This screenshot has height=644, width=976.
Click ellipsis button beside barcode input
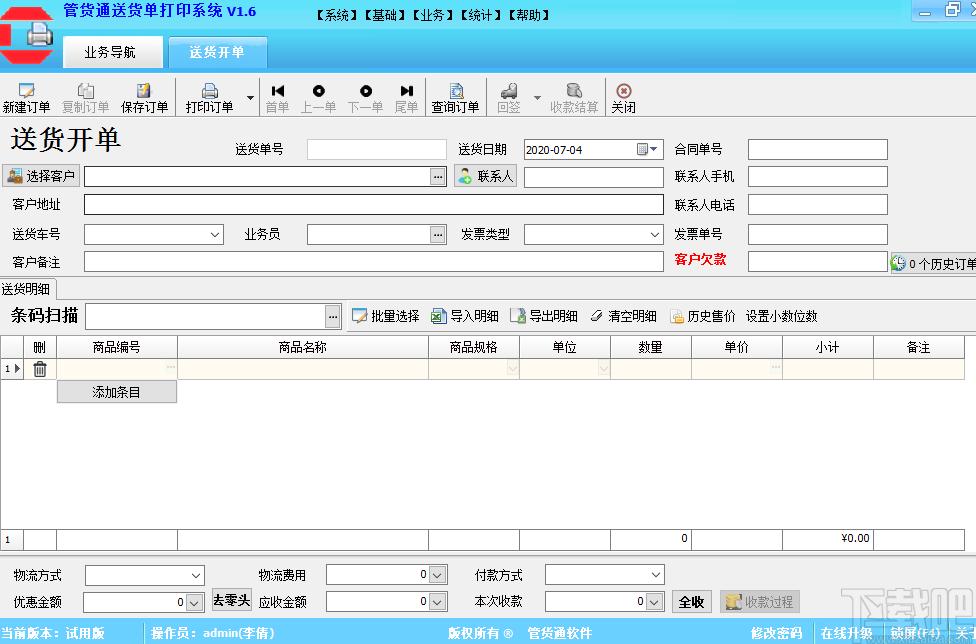[x=333, y=317]
